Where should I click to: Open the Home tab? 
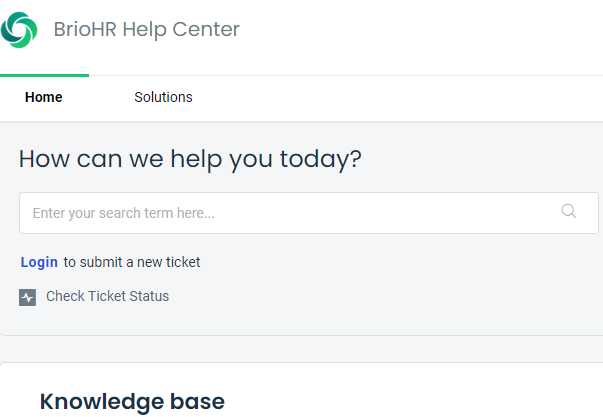click(x=43, y=97)
